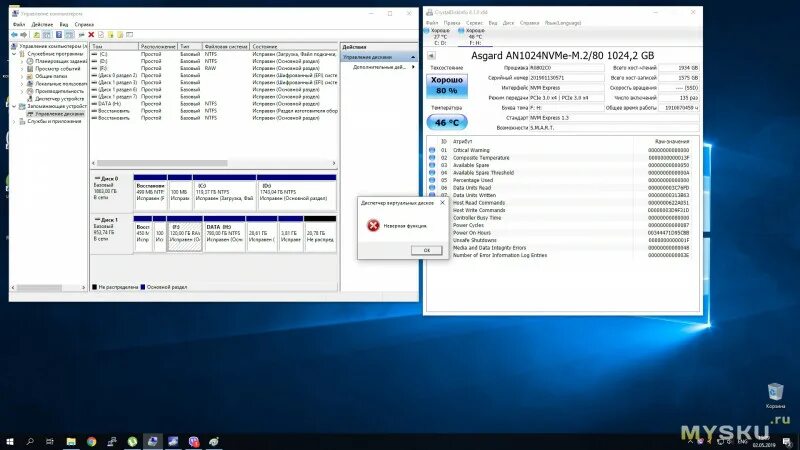The image size is (800, 450).
Task: Close the Диспетчер виртуальных дисков dialog with X
Action: 442,203
